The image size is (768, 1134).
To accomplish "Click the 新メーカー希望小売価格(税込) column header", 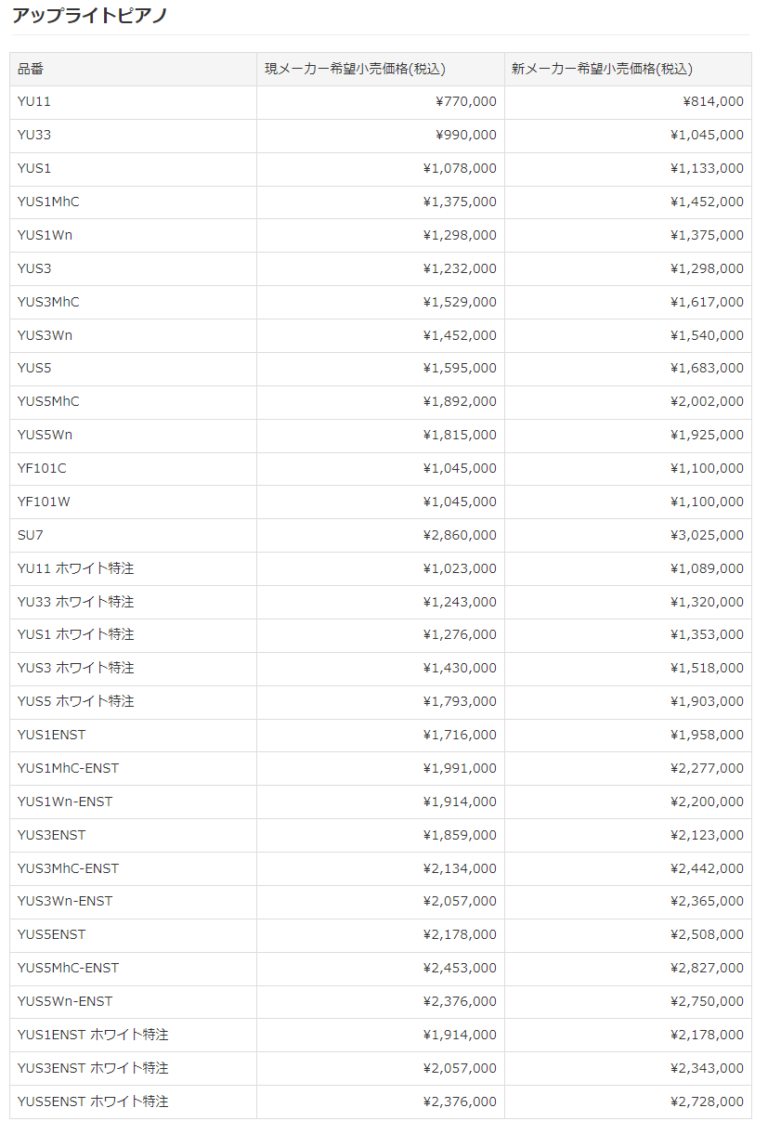I will click(602, 69).
